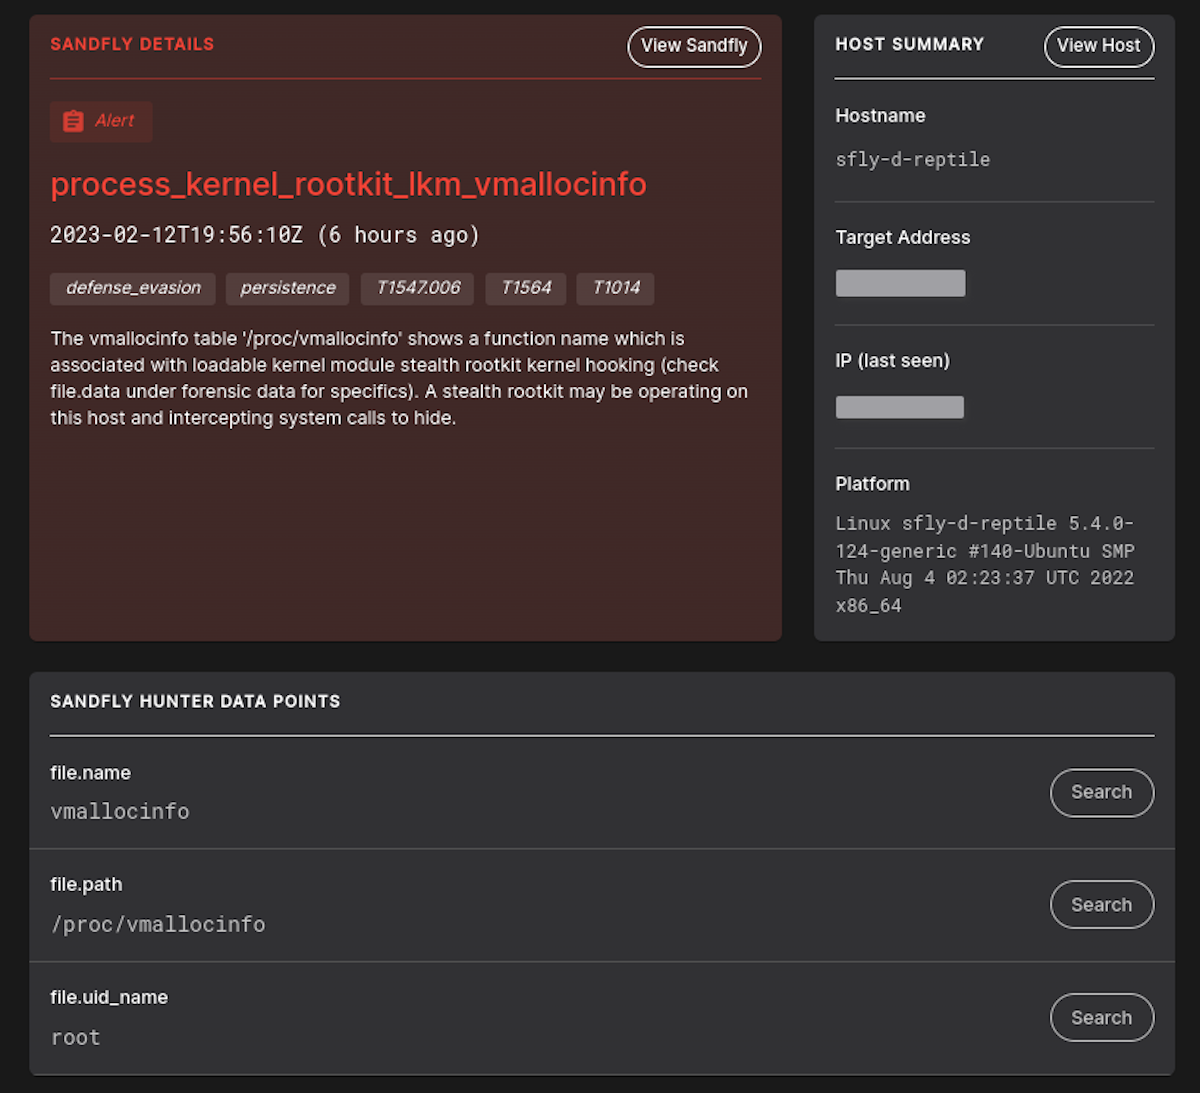
Task: Select the persistence tag
Action: coord(287,288)
